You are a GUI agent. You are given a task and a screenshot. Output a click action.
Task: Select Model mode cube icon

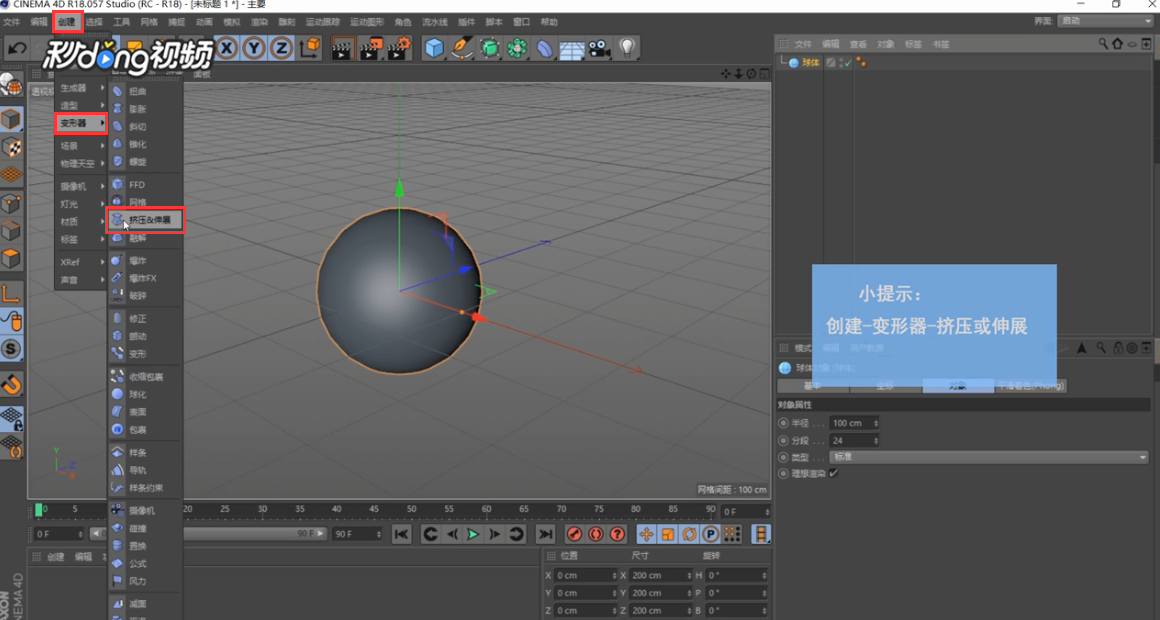11,119
